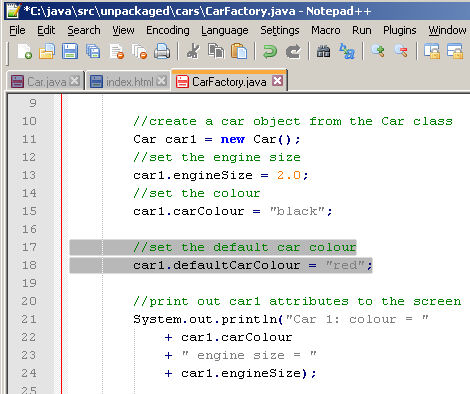This screenshot has height=394, width=470.
Task: Open the File menu
Action: [x=17, y=30]
